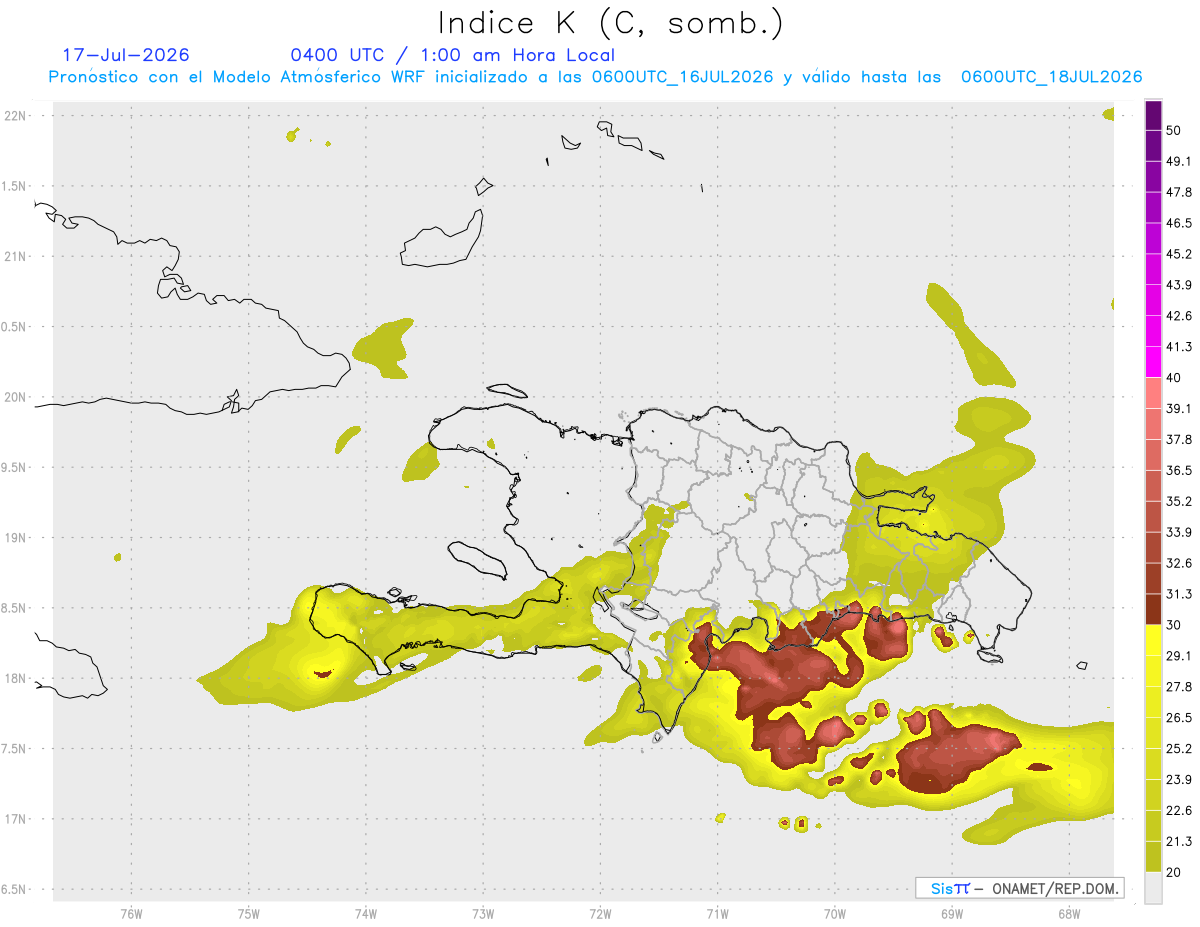Image resolution: width=1200 pixels, height=927 pixels.
Task: Click the salmon swatch between 39.1 and 40
Action: click(1153, 393)
